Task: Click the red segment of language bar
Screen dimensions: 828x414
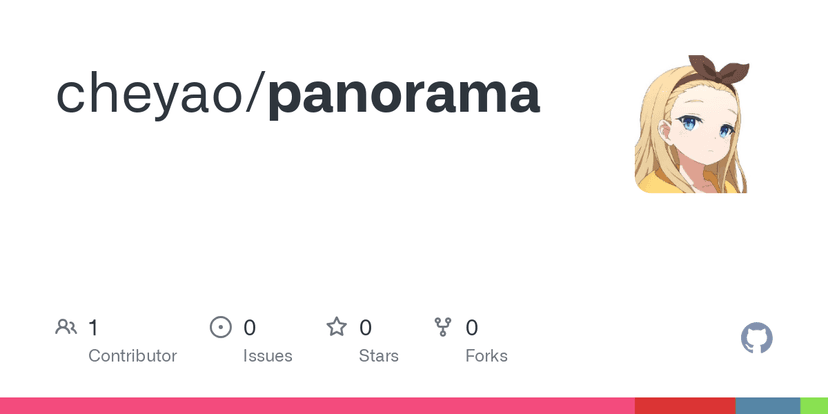Action: click(x=685, y=405)
